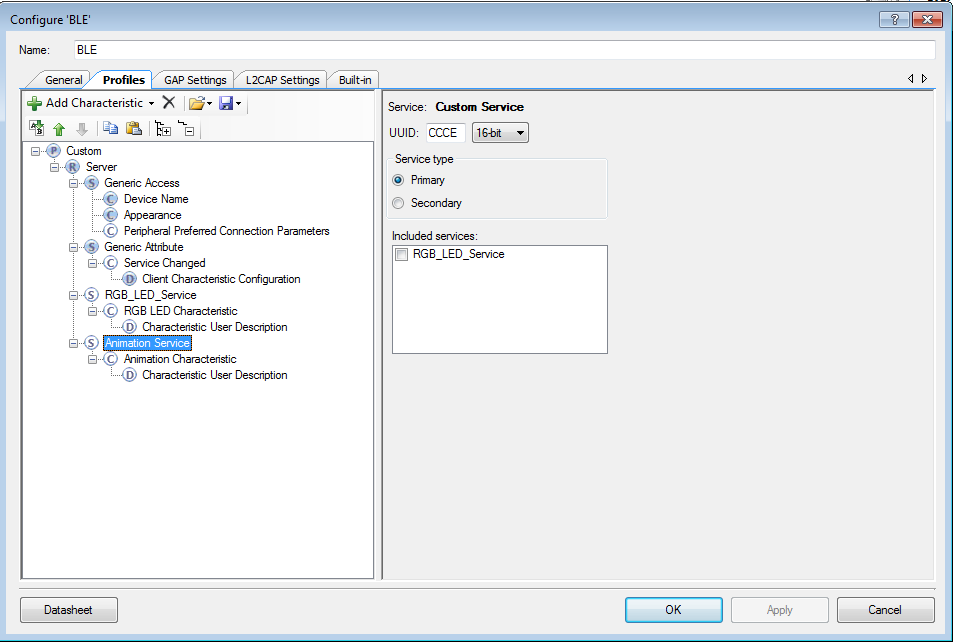Click the Apply button

coord(780,610)
